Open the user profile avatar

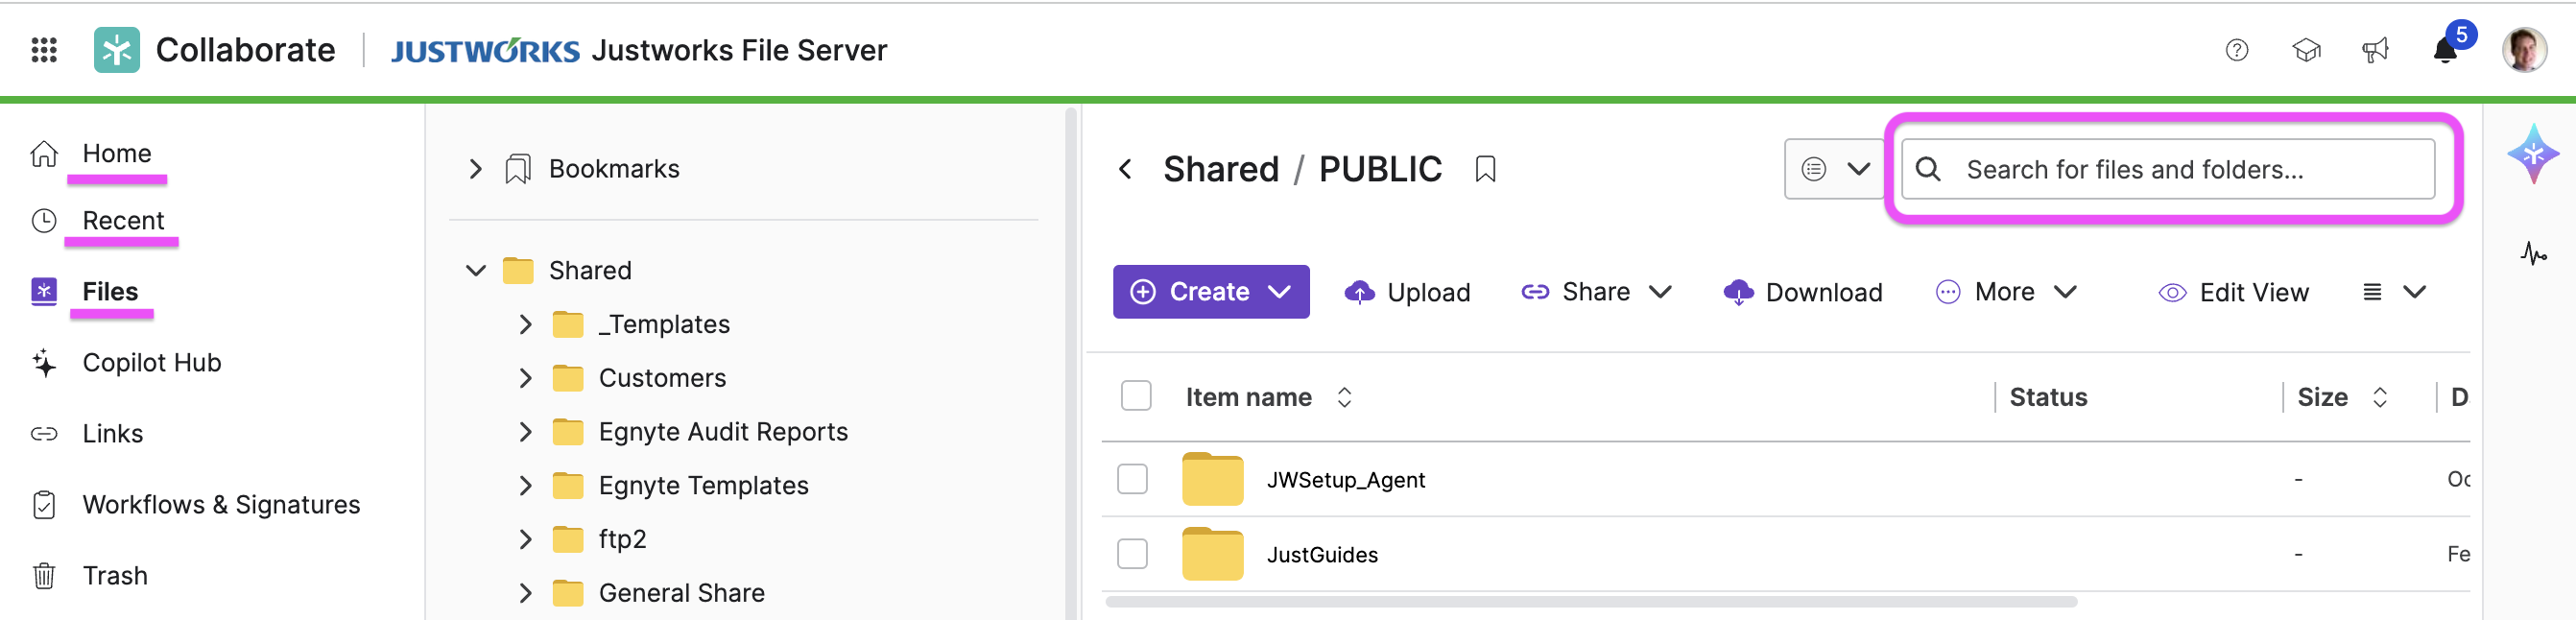tap(2524, 50)
